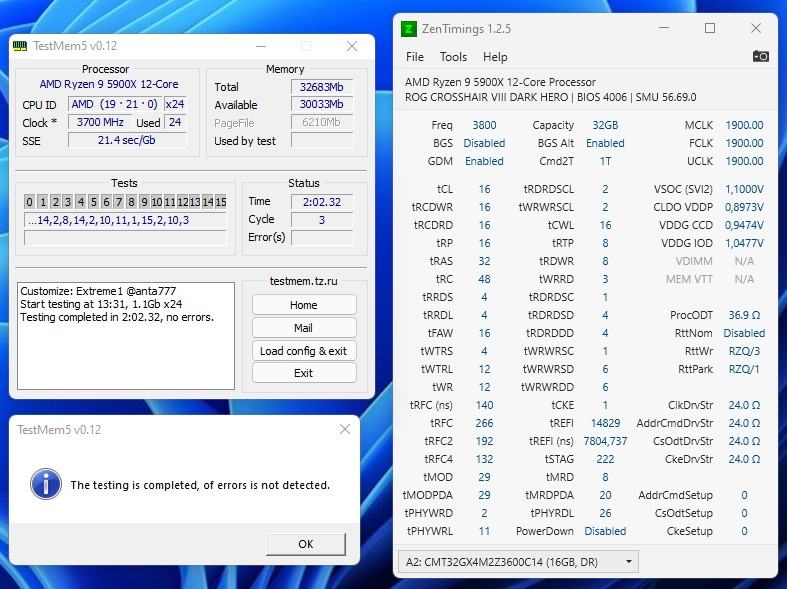Close the testing completed message dialog
Viewport: 787px width, 589px height.
coord(345,429)
